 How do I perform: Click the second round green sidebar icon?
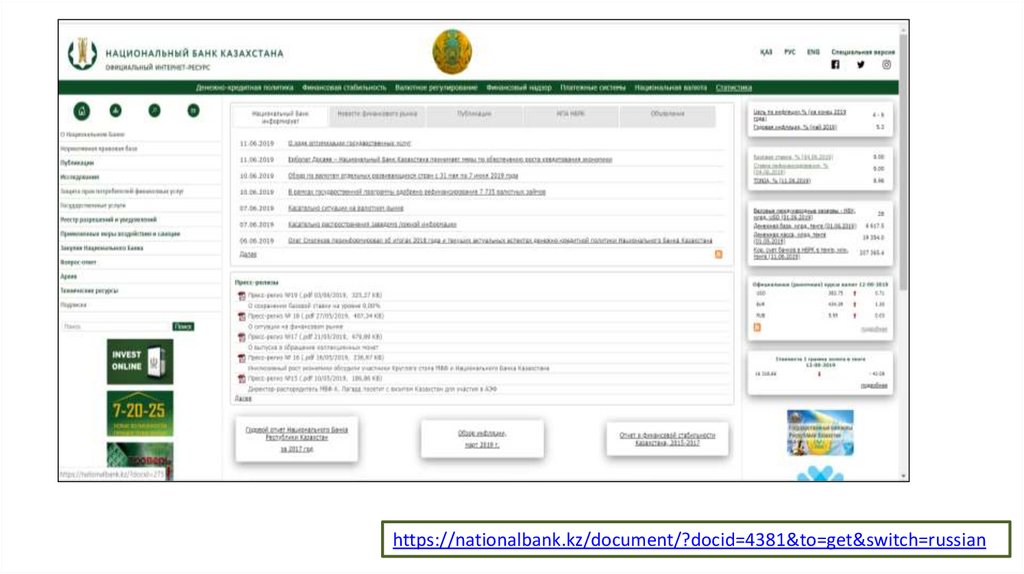pyautogui.click(x=116, y=110)
